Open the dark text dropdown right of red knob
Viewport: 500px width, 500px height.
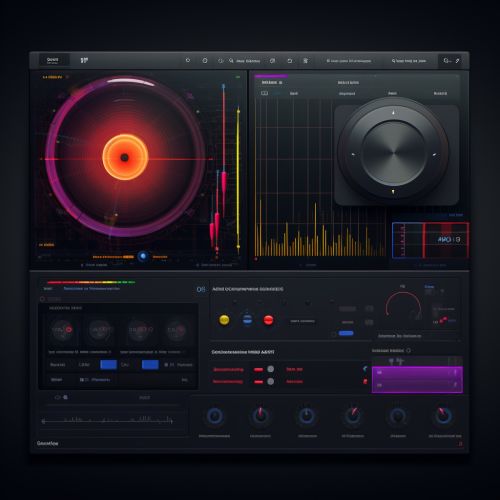tap(302, 321)
